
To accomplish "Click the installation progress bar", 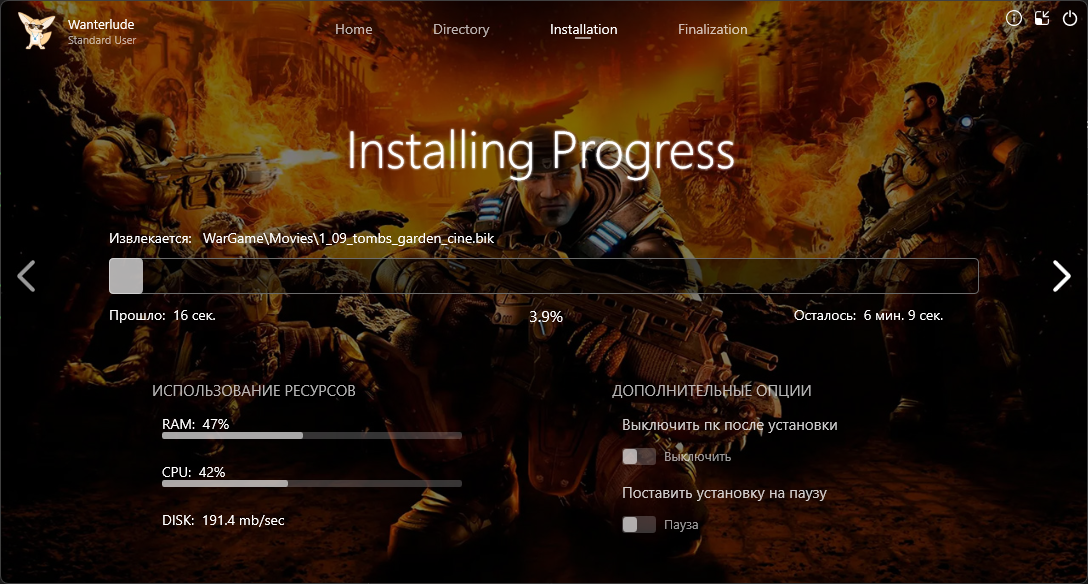I will [x=543, y=276].
